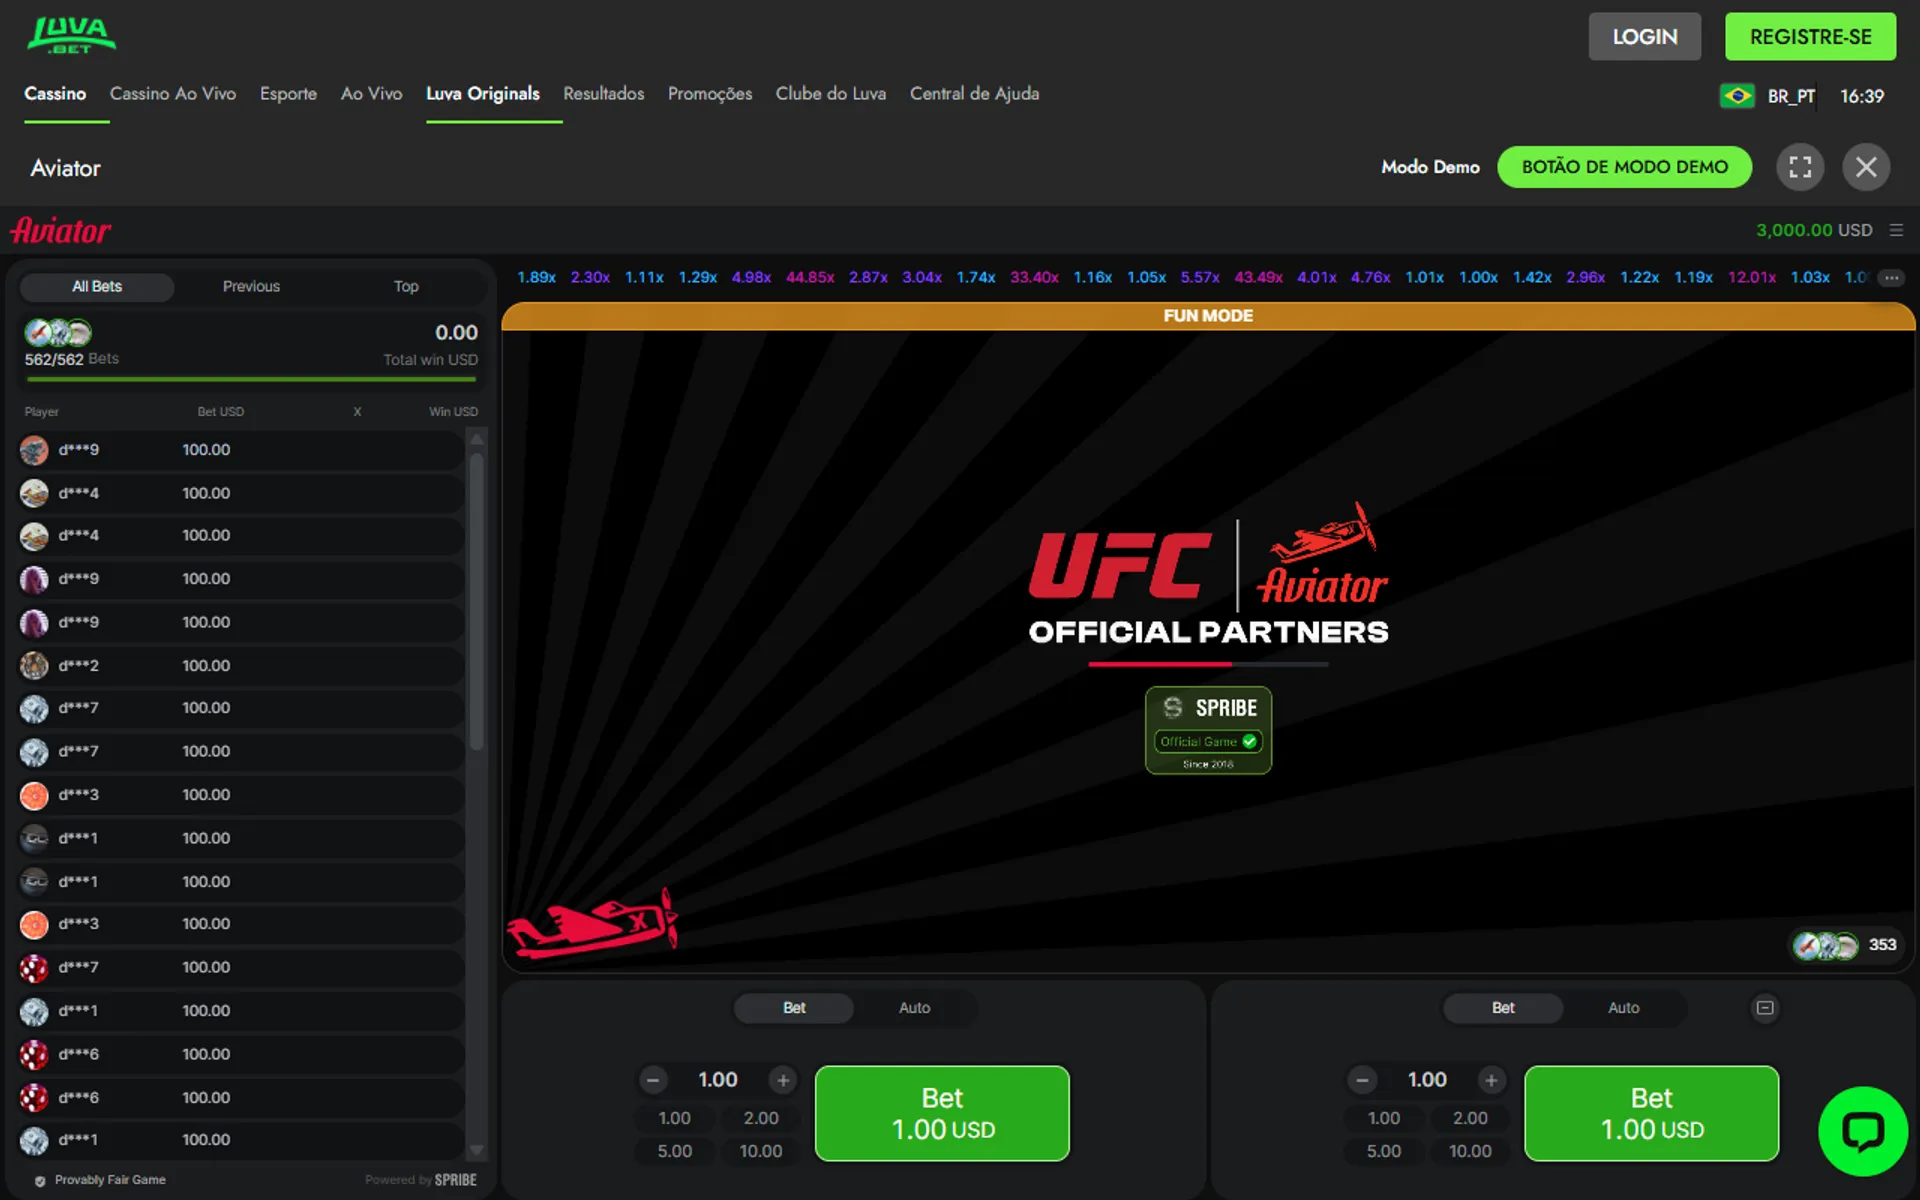Image resolution: width=1920 pixels, height=1200 pixels.
Task: Click the Brazil flag language icon
Action: pos(1737,96)
